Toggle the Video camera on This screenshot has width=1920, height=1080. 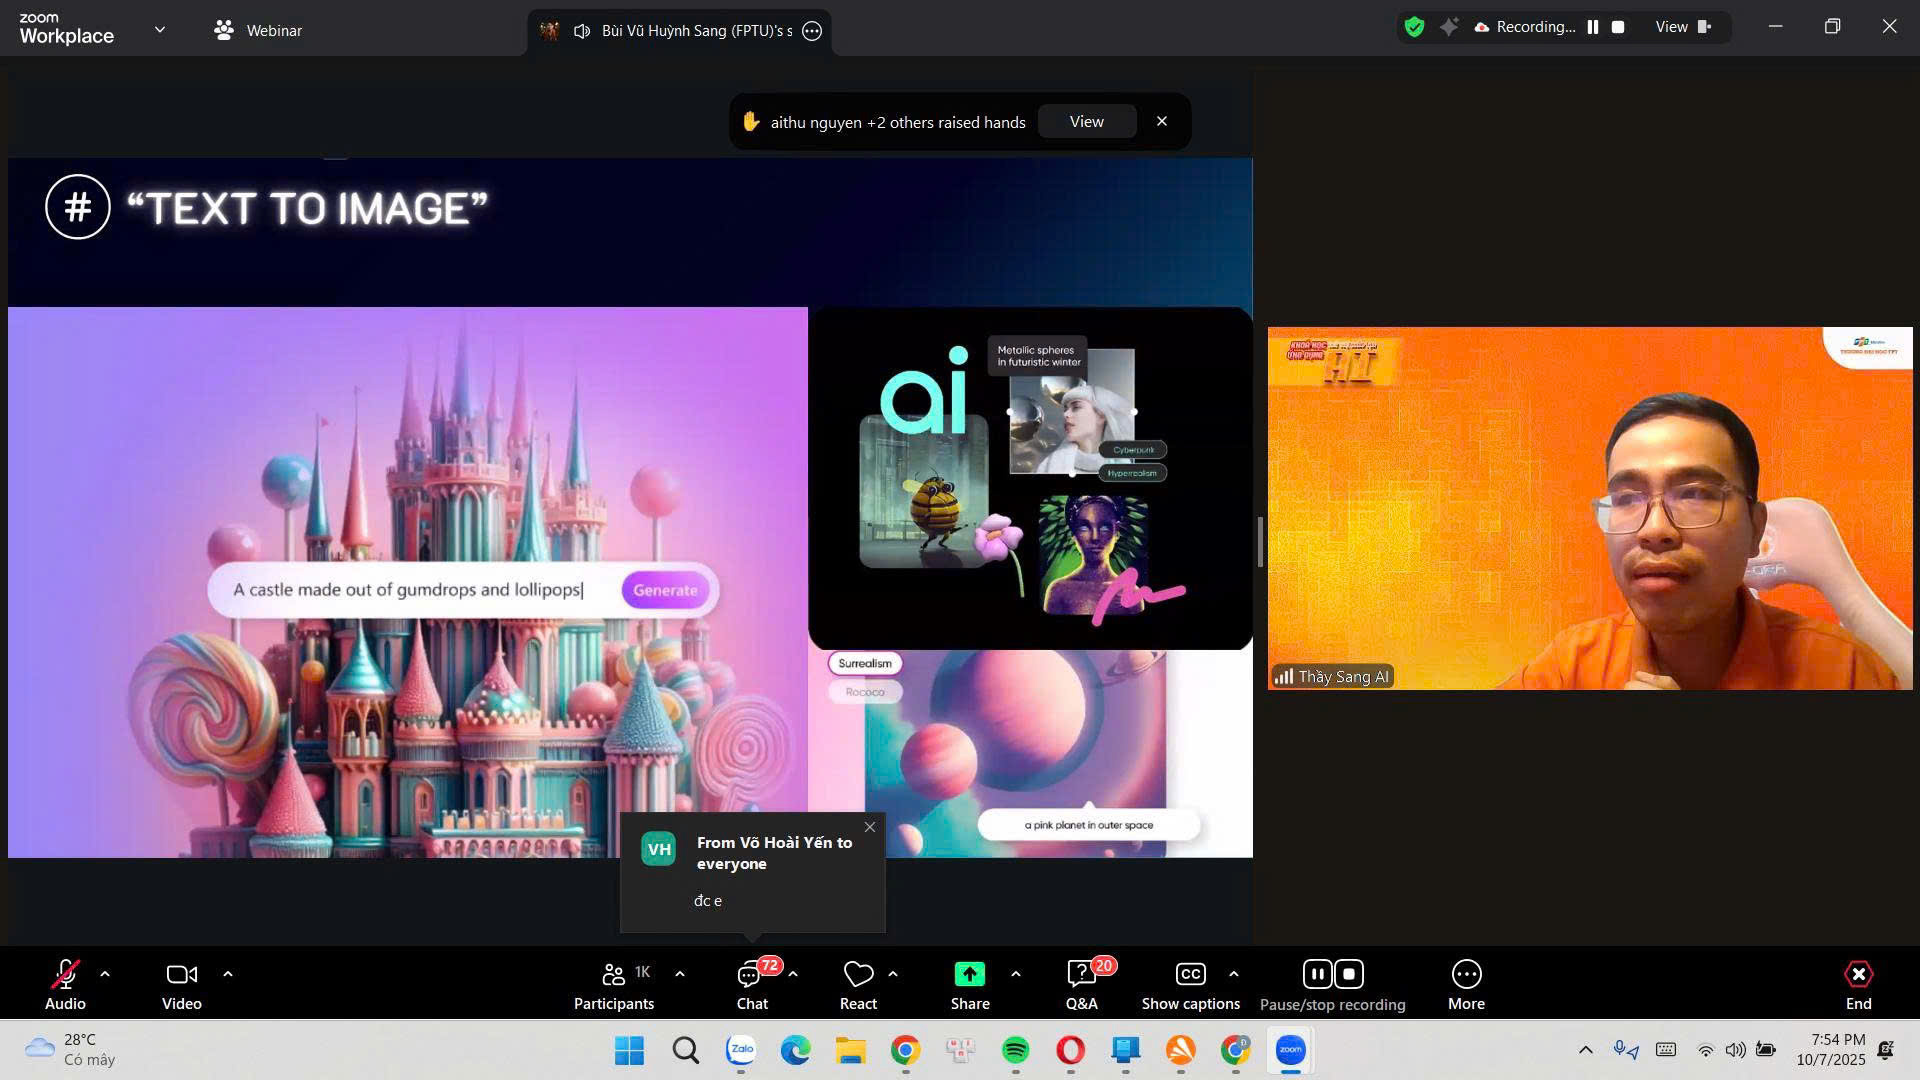(181, 975)
